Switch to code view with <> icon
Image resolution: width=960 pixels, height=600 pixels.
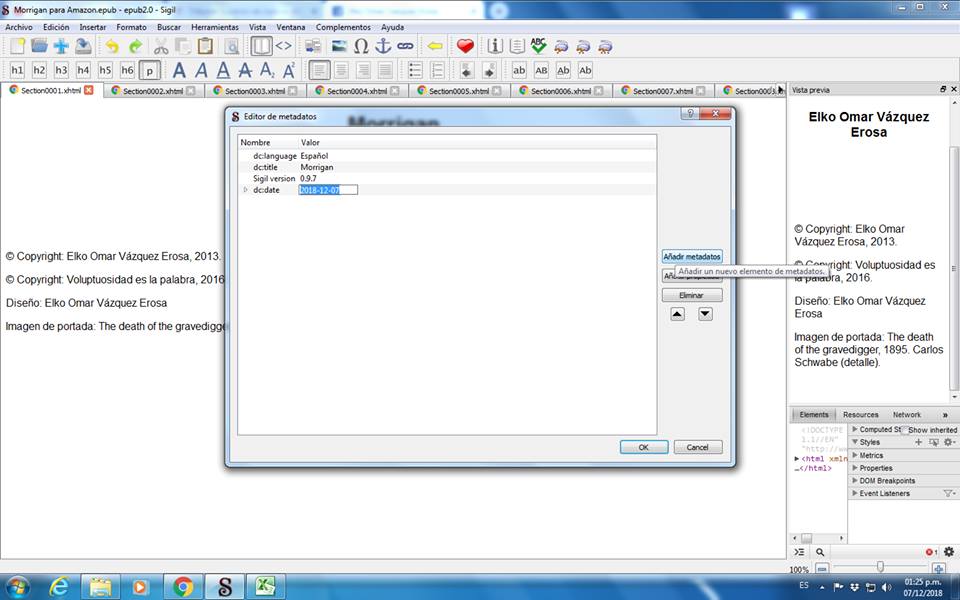pos(284,46)
